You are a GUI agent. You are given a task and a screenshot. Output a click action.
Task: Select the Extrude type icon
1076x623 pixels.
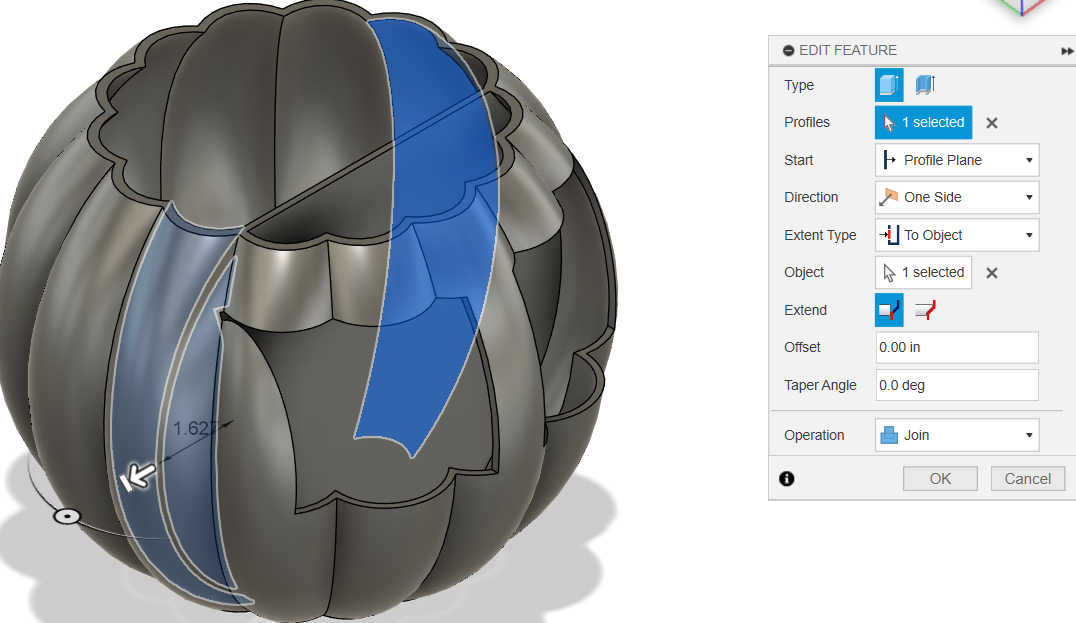[x=889, y=85]
